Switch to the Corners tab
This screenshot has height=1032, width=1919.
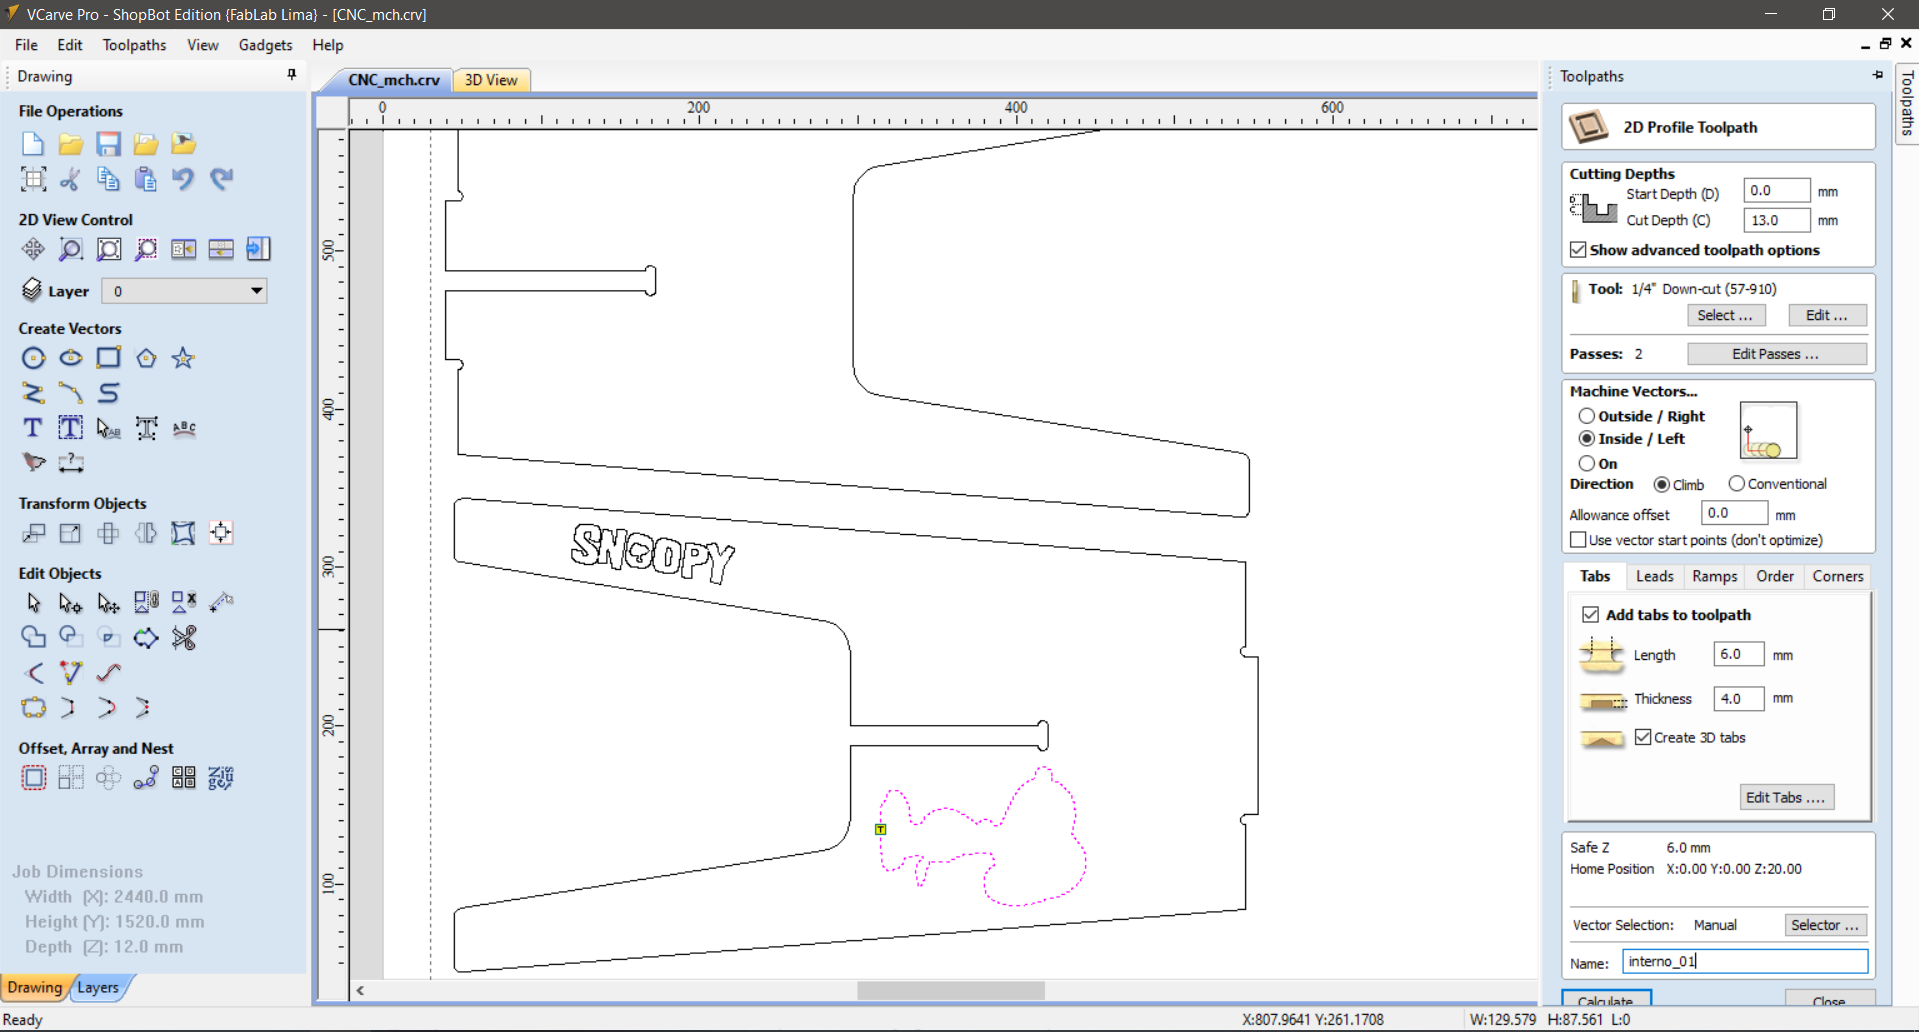[x=1837, y=576]
